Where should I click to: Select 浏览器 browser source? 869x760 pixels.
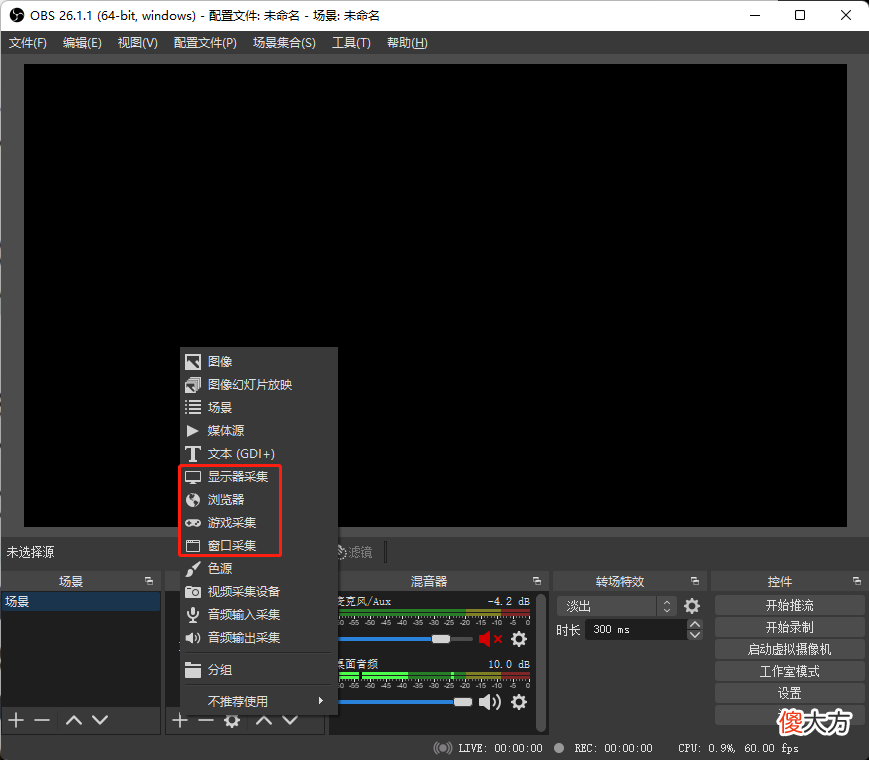click(x=259, y=499)
